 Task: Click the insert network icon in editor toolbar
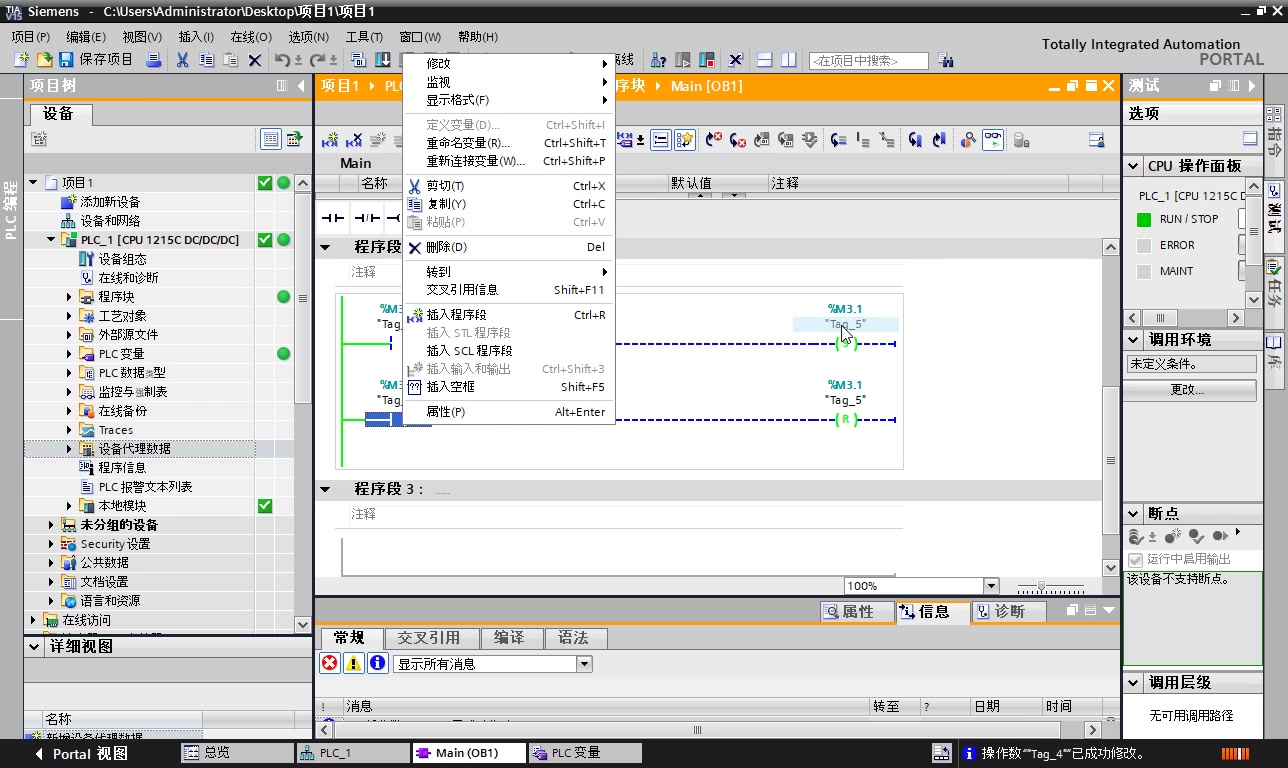coord(329,140)
